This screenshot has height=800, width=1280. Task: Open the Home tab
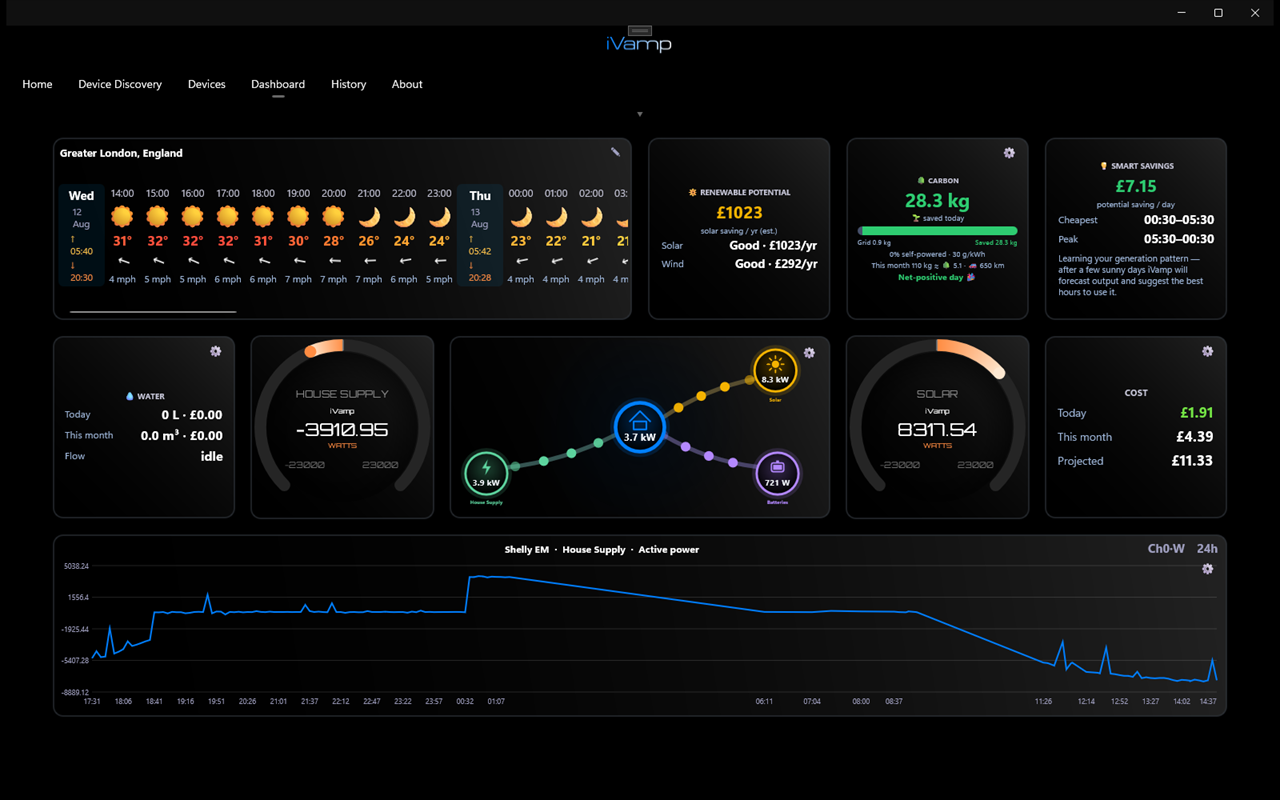pos(37,84)
